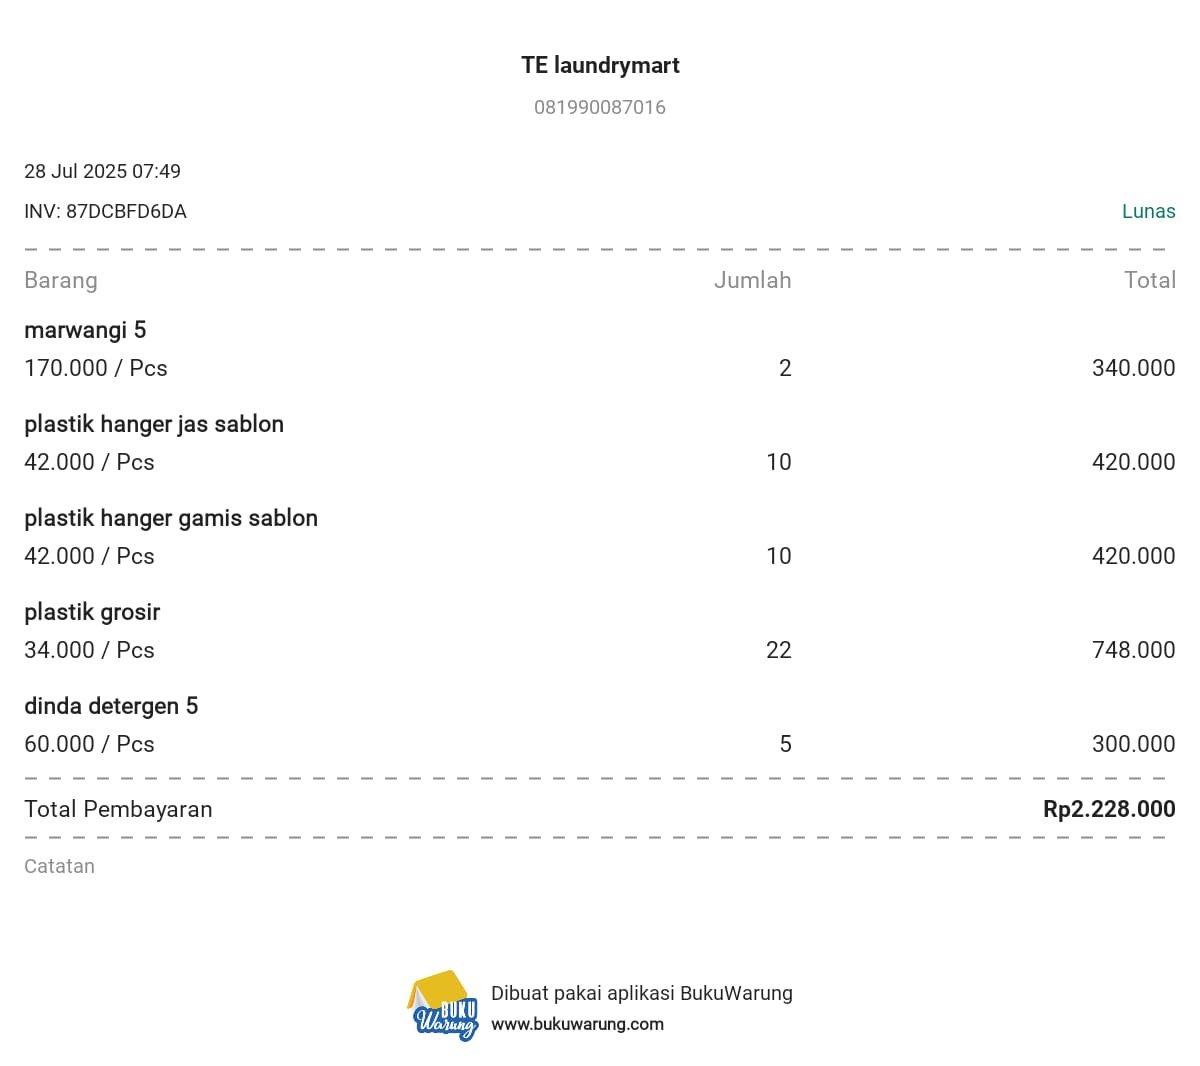This screenshot has width=1200, height=1066.
Task: Click the TE laundrymart store title
Action: [x=600, y=66]
